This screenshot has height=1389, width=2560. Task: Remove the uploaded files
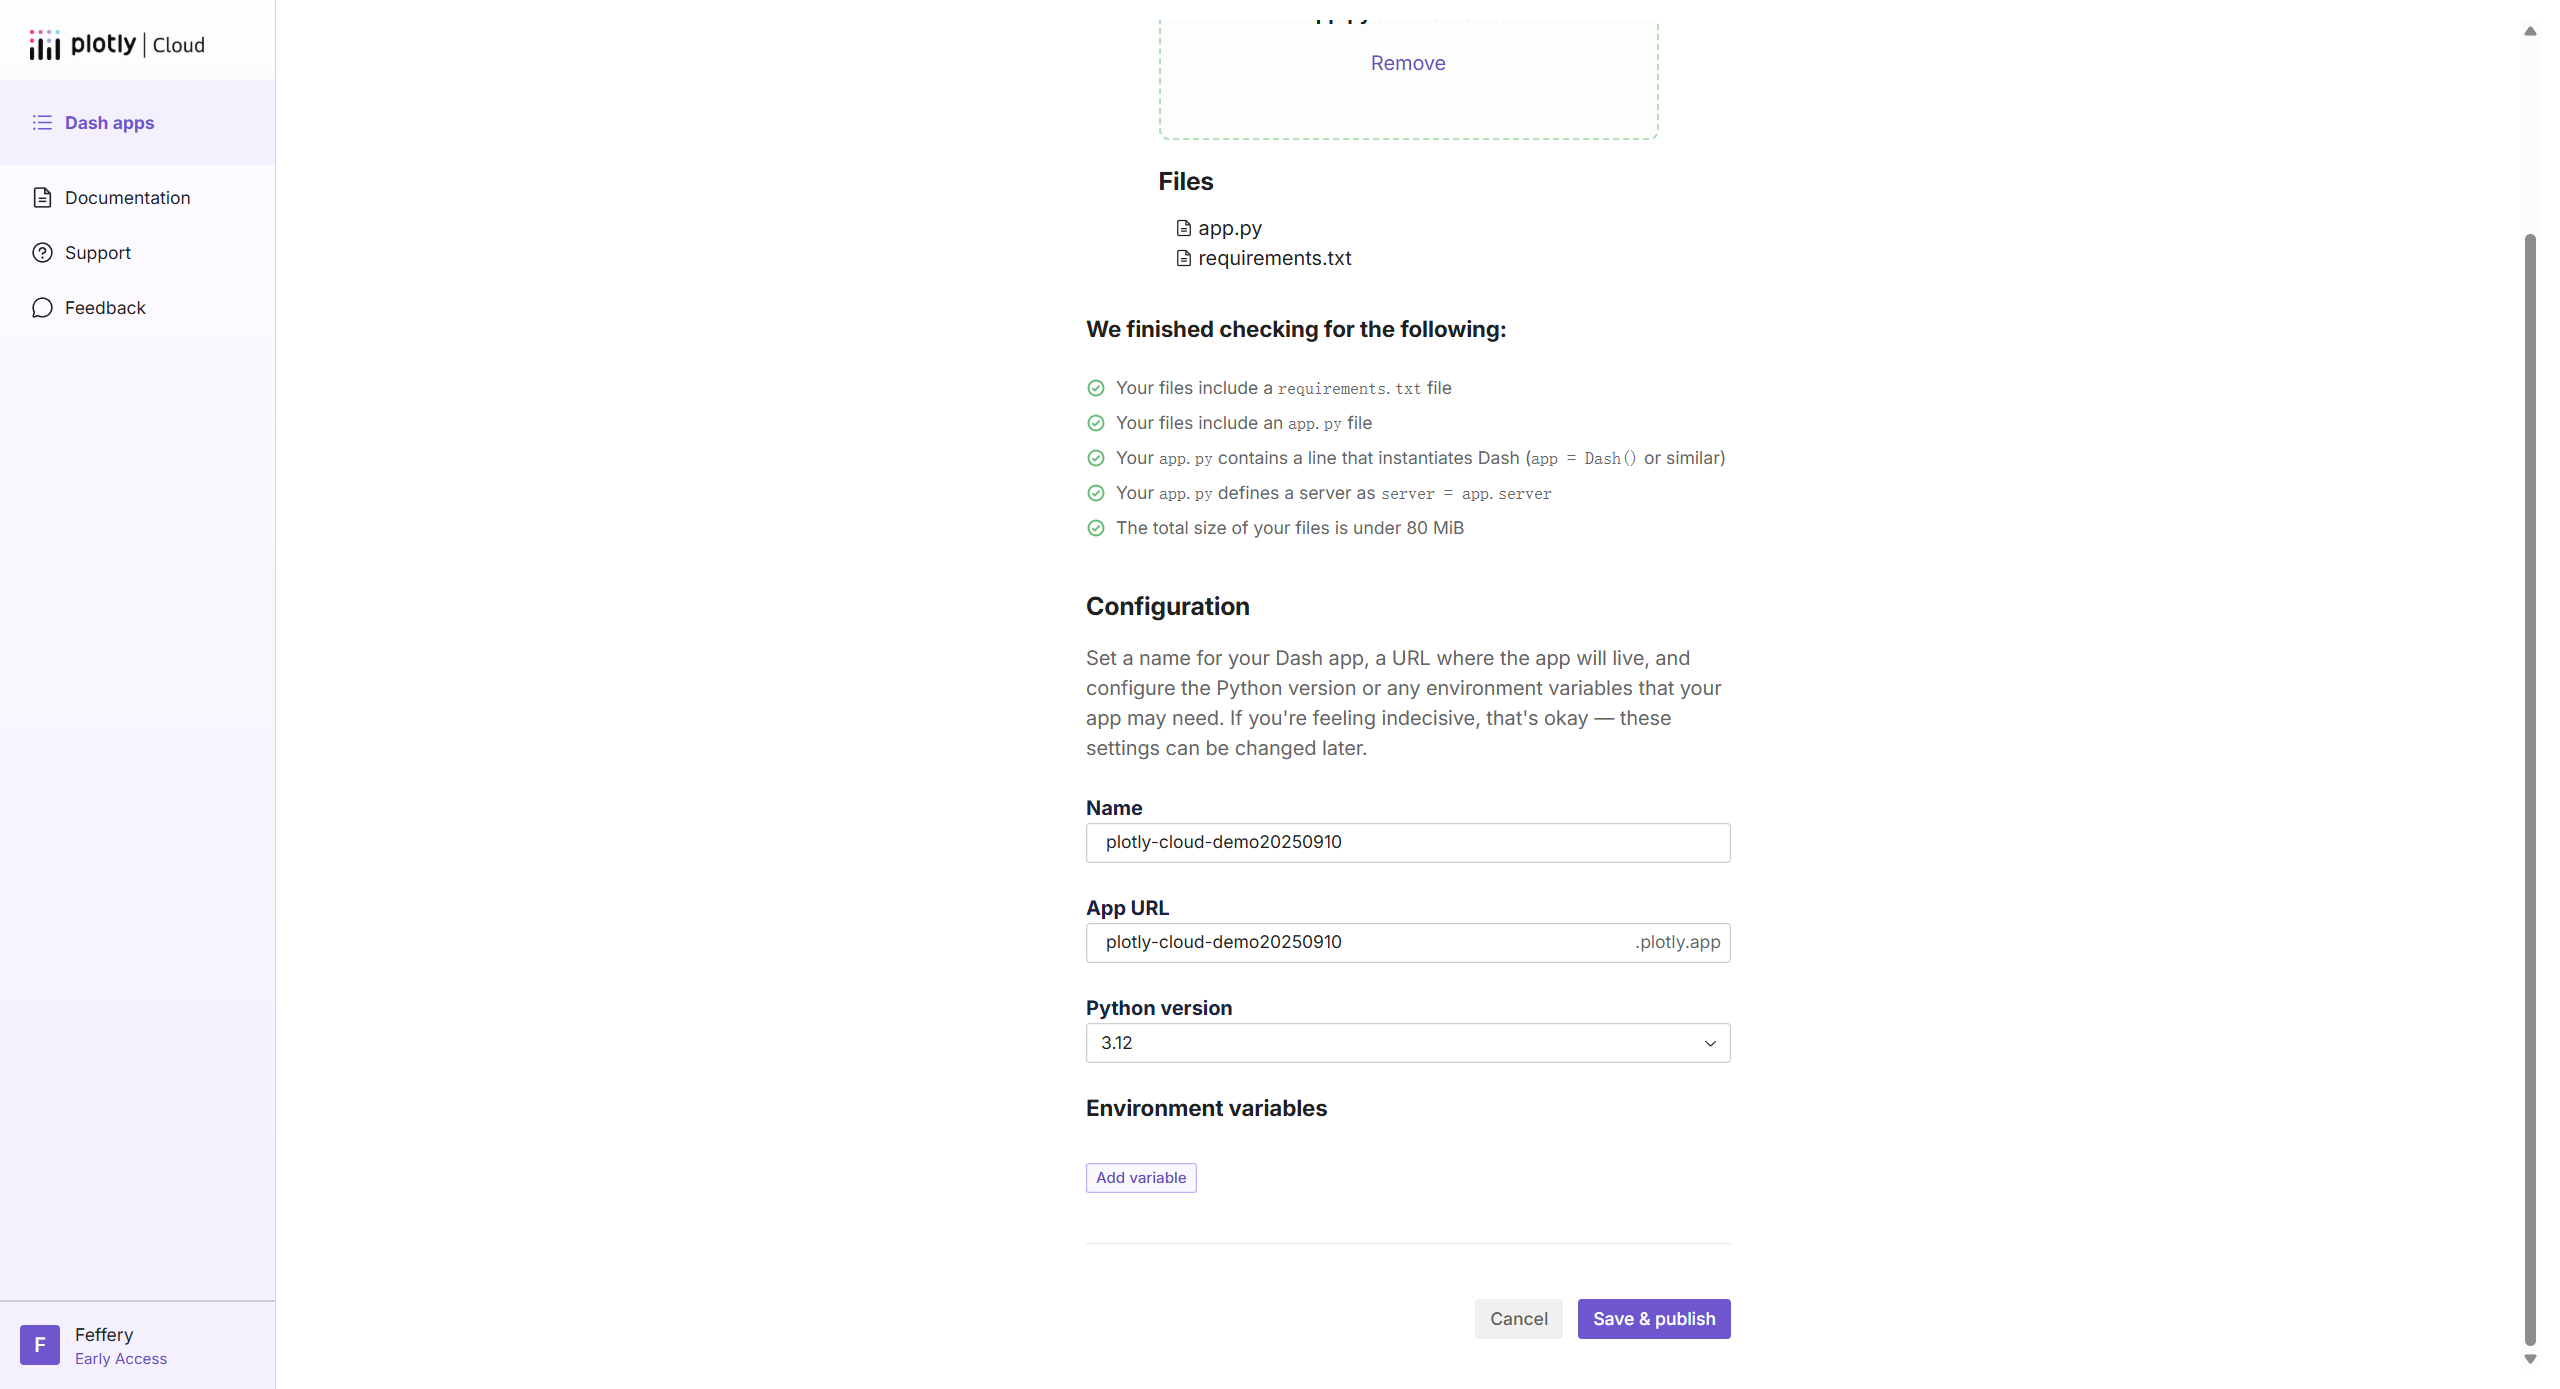[x=1408, y=63]
